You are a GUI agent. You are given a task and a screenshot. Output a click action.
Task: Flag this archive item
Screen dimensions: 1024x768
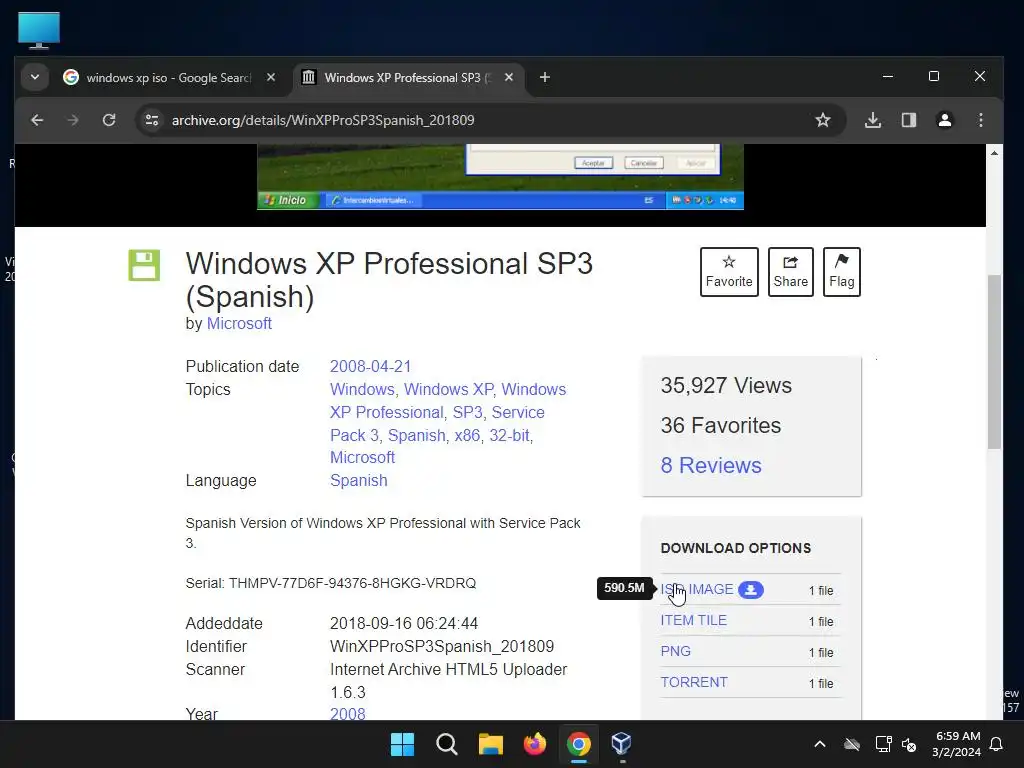[841, 272]
